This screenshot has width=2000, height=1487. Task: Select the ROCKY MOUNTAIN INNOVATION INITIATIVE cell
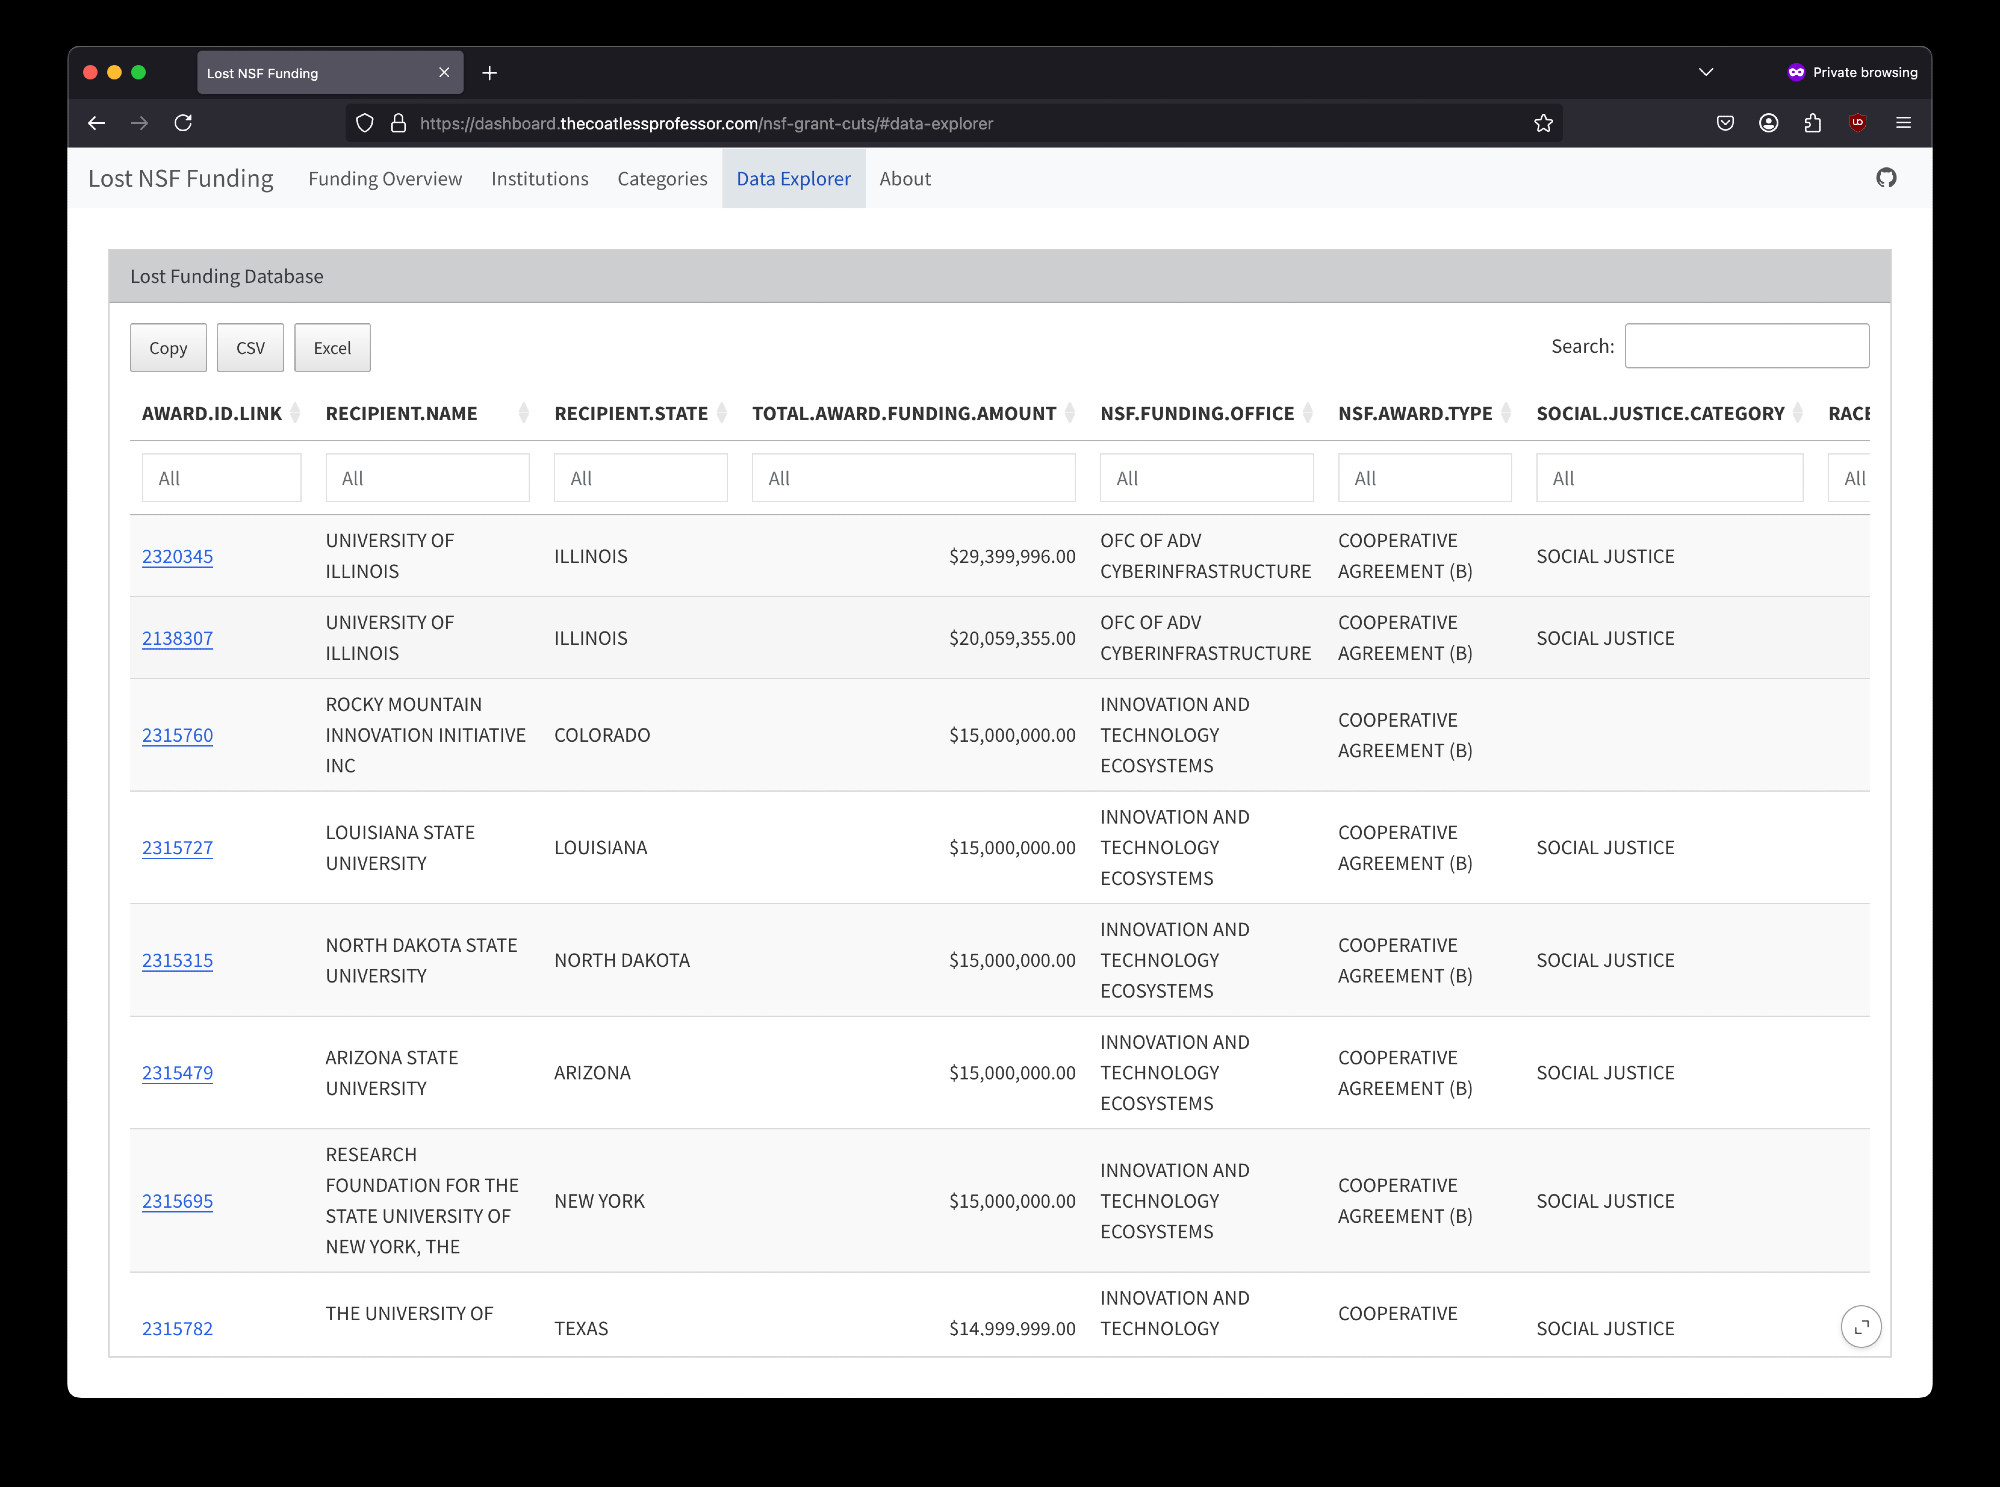click(426, 735)
